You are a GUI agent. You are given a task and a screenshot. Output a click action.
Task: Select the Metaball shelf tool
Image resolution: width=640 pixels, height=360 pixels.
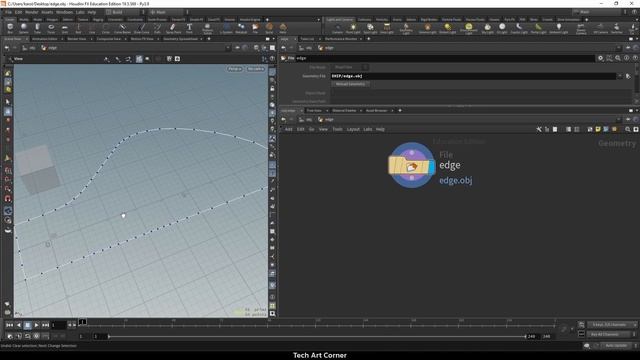click(241, 28)
